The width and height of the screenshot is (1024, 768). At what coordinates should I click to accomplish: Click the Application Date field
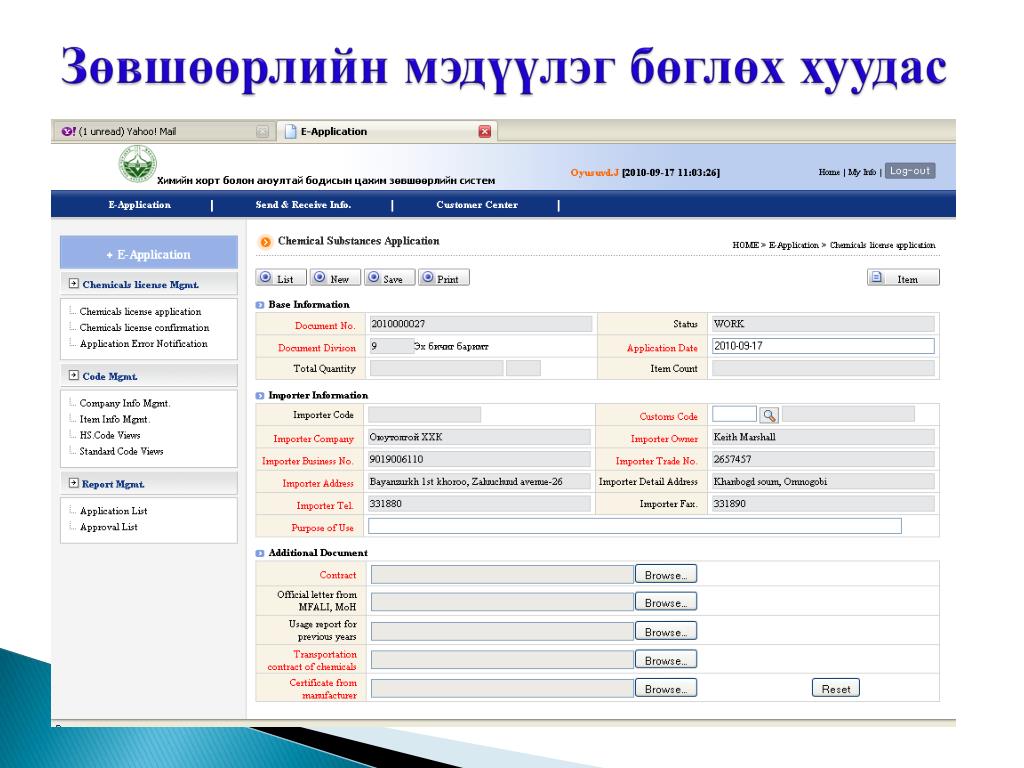[823, 346]
